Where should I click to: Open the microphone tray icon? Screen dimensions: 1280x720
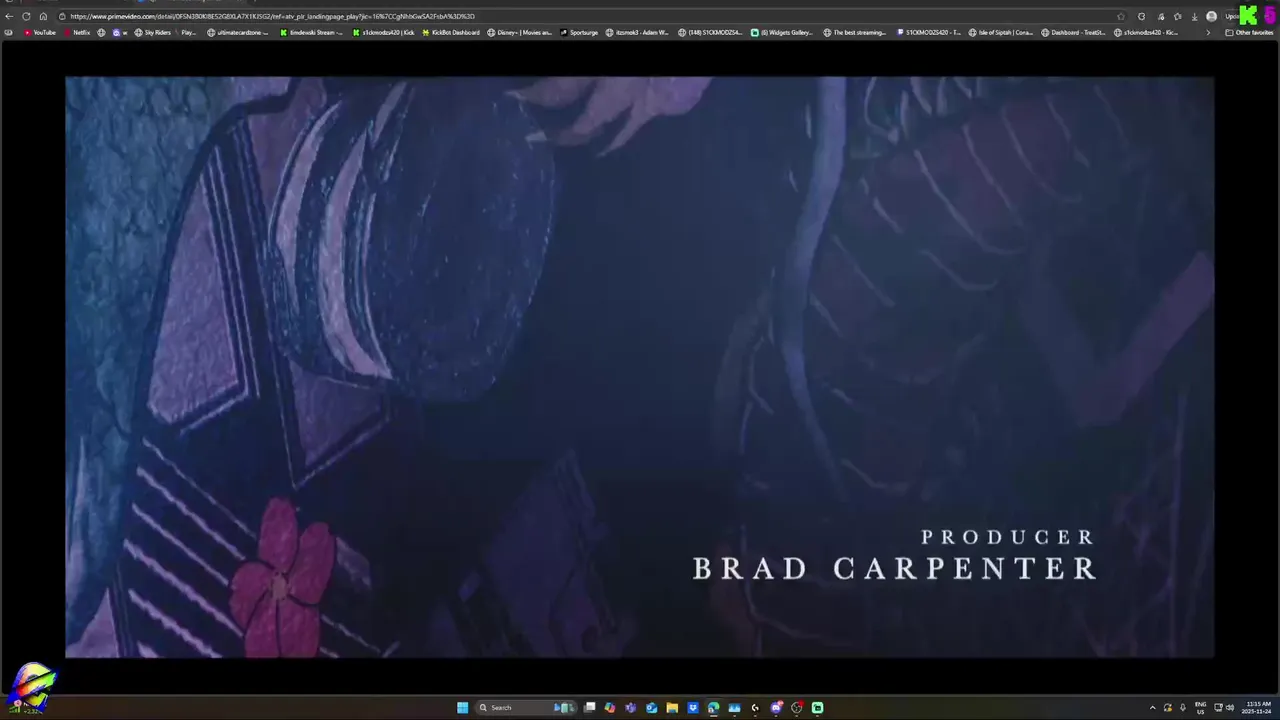pos(1182,708)
